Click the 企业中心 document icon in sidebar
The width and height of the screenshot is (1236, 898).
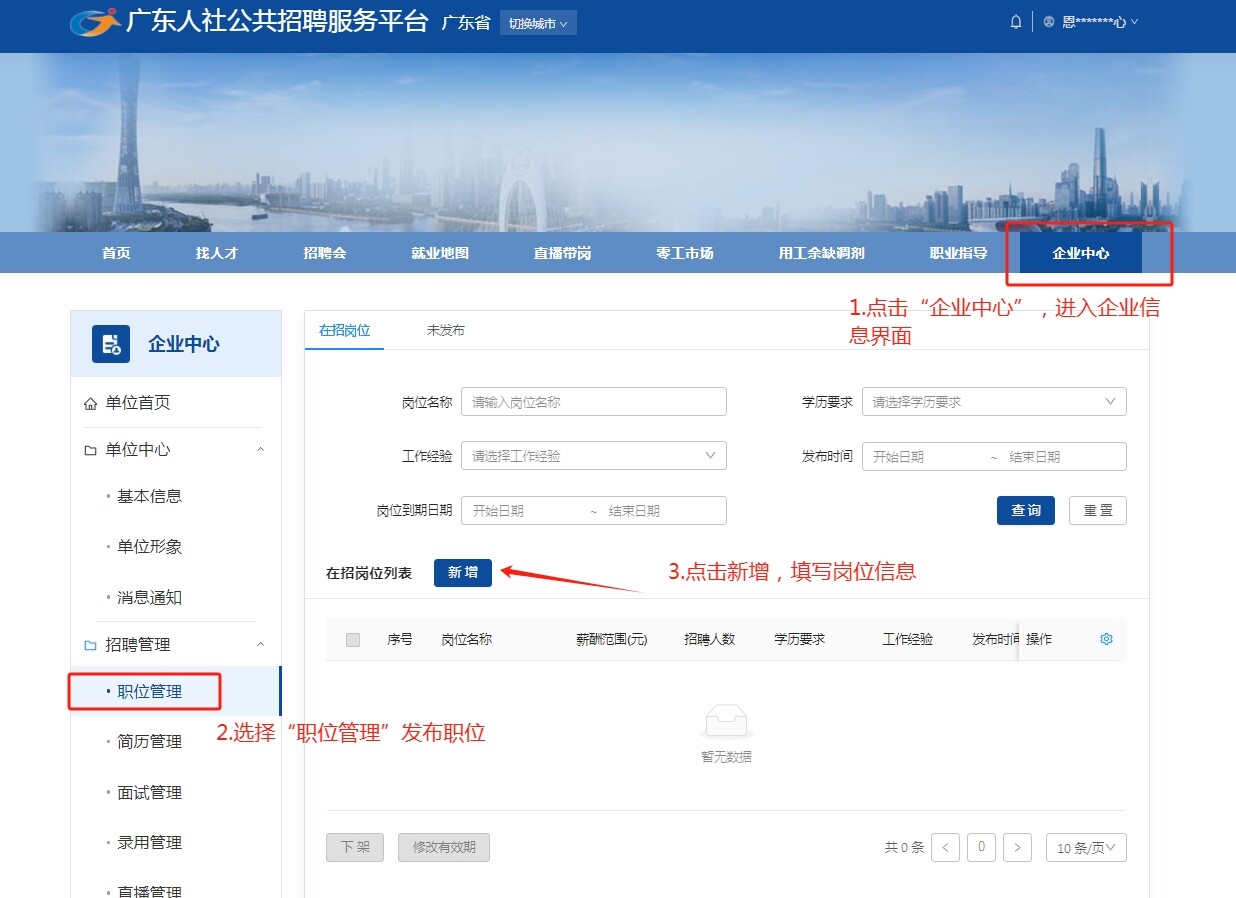point(111,344)
